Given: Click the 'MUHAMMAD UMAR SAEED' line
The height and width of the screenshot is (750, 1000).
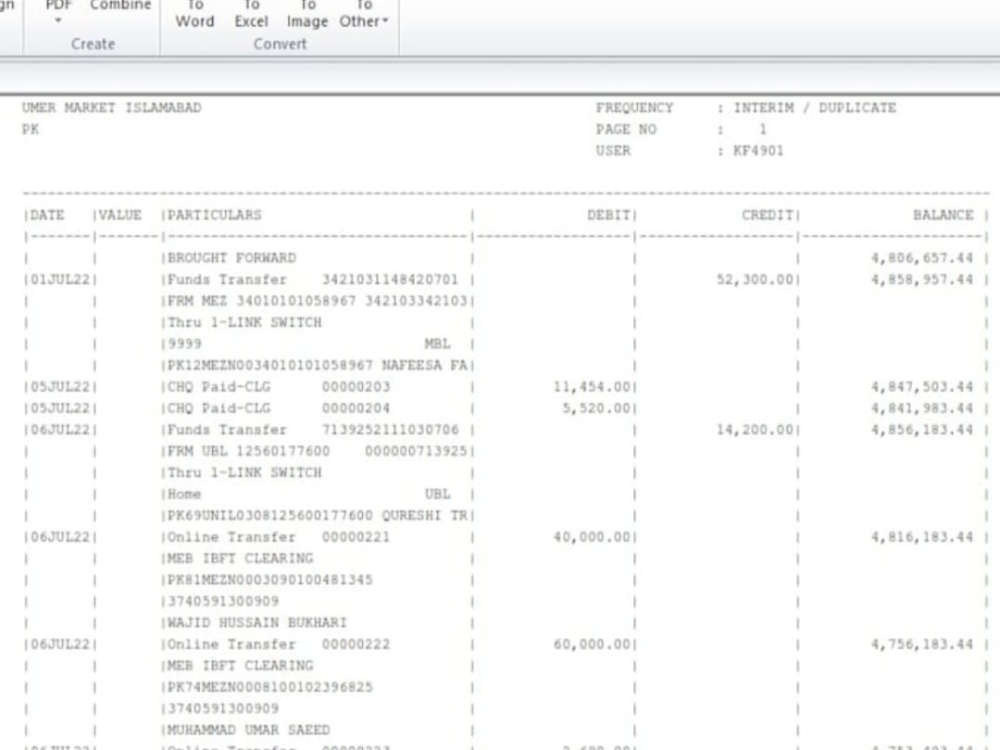Looking at the screenshot, I should coord(249,730).
